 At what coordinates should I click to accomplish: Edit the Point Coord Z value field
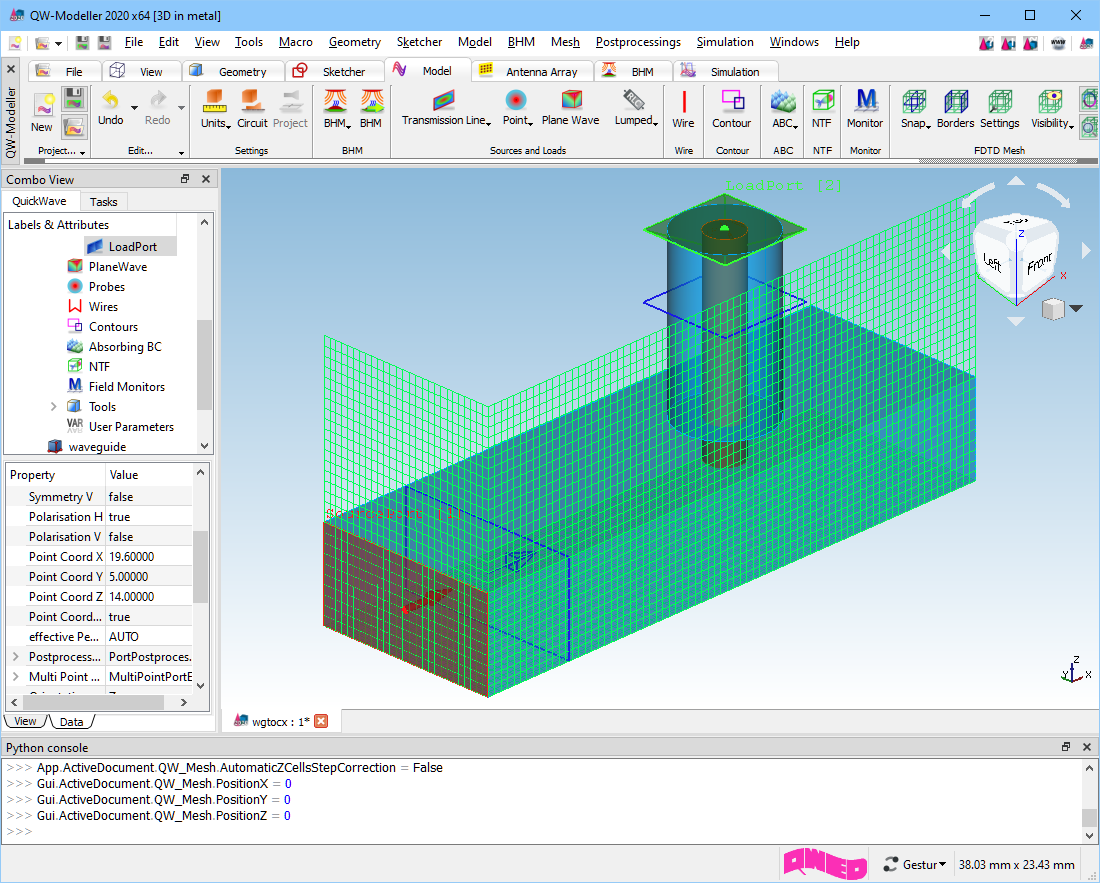tap(149, 596)
